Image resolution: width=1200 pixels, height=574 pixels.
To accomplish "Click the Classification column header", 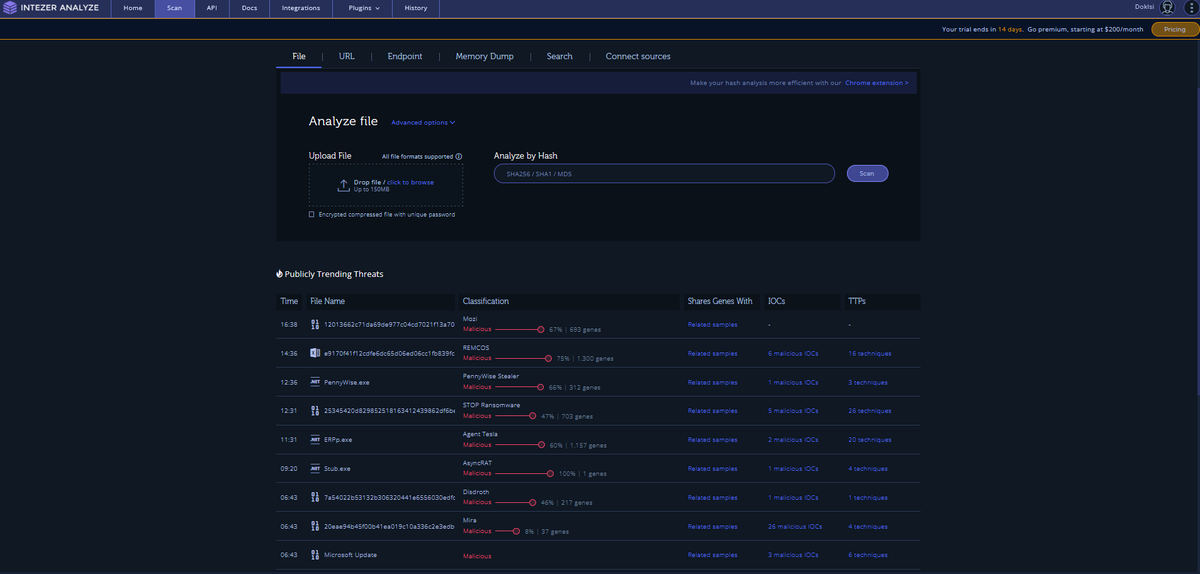I will (486, 301).
